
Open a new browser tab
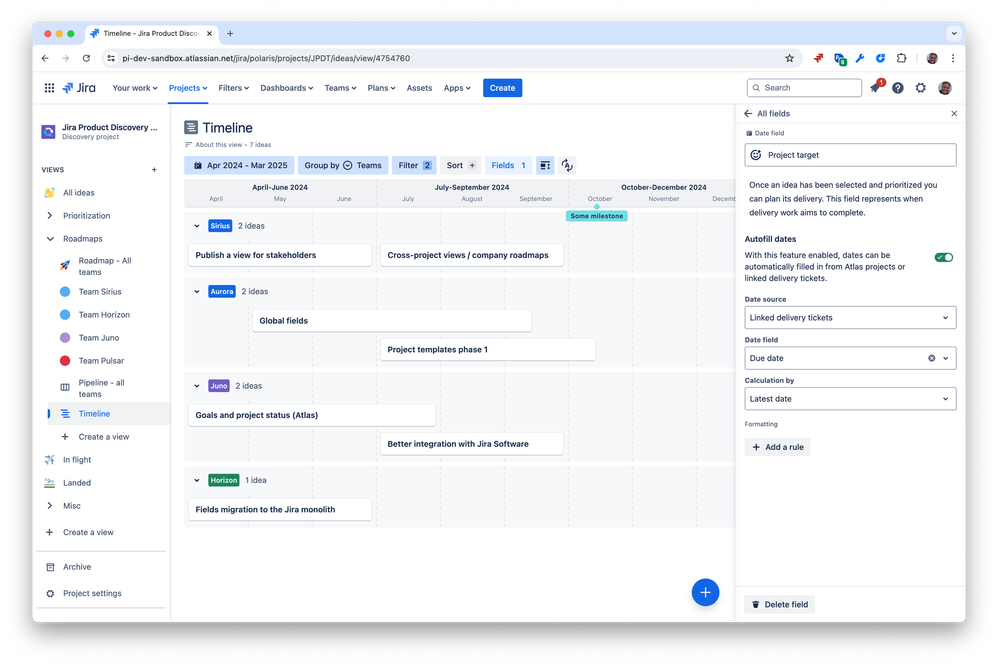coord(230,33)
